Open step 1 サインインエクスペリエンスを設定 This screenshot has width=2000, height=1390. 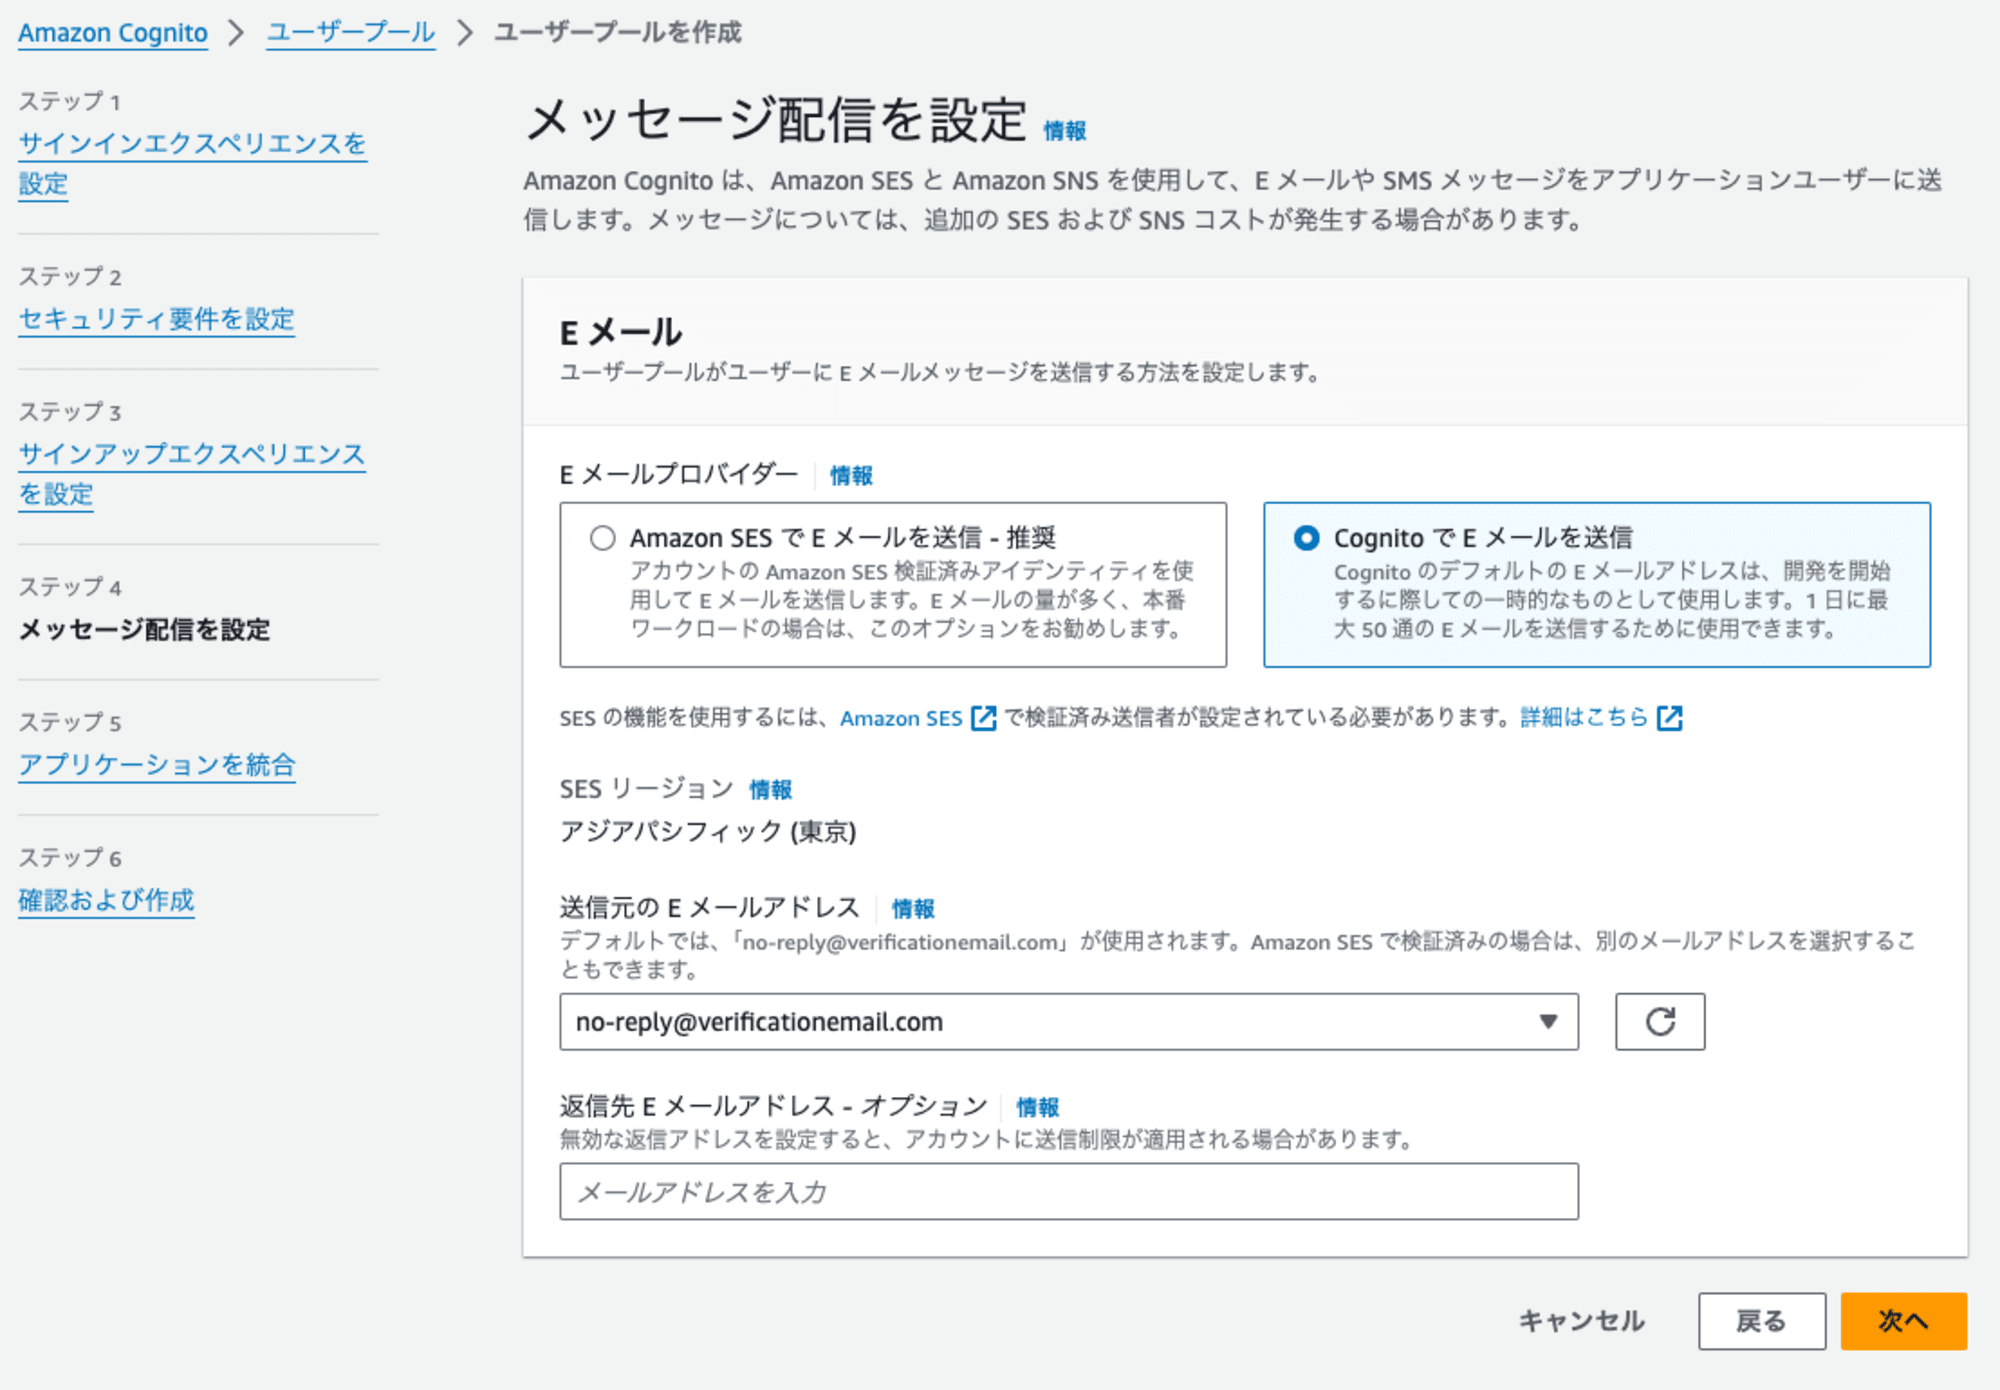coord(192,163)
